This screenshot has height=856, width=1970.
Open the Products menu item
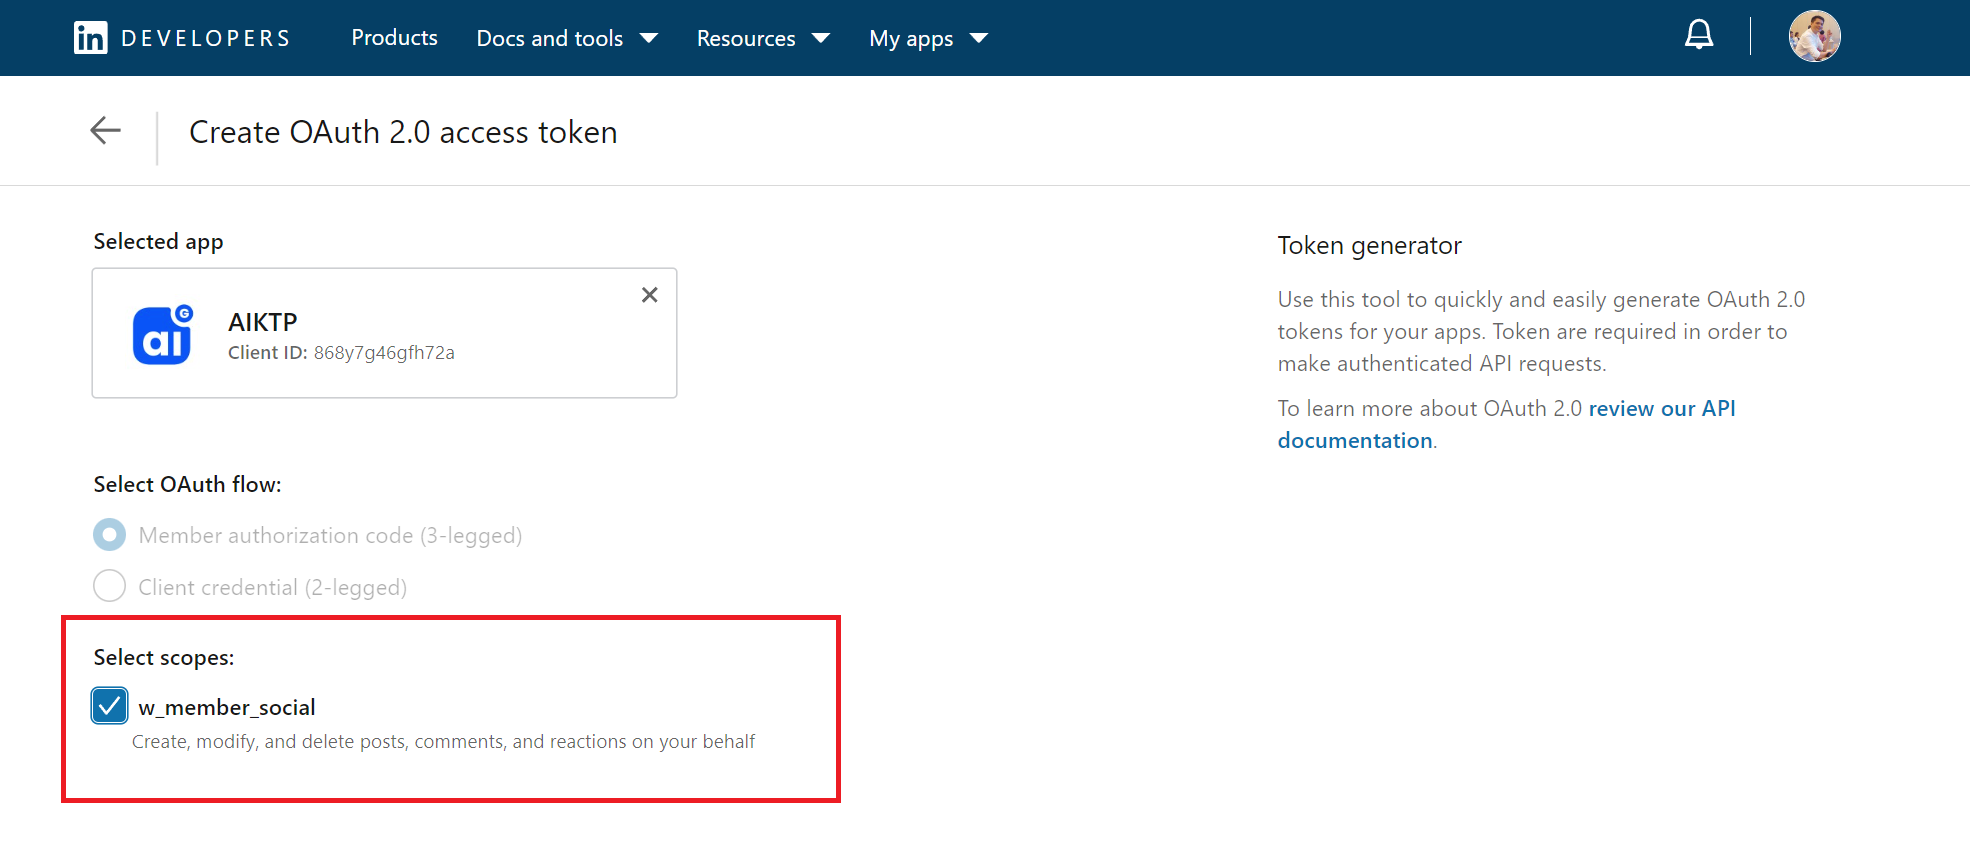click(x=394, y=38)
